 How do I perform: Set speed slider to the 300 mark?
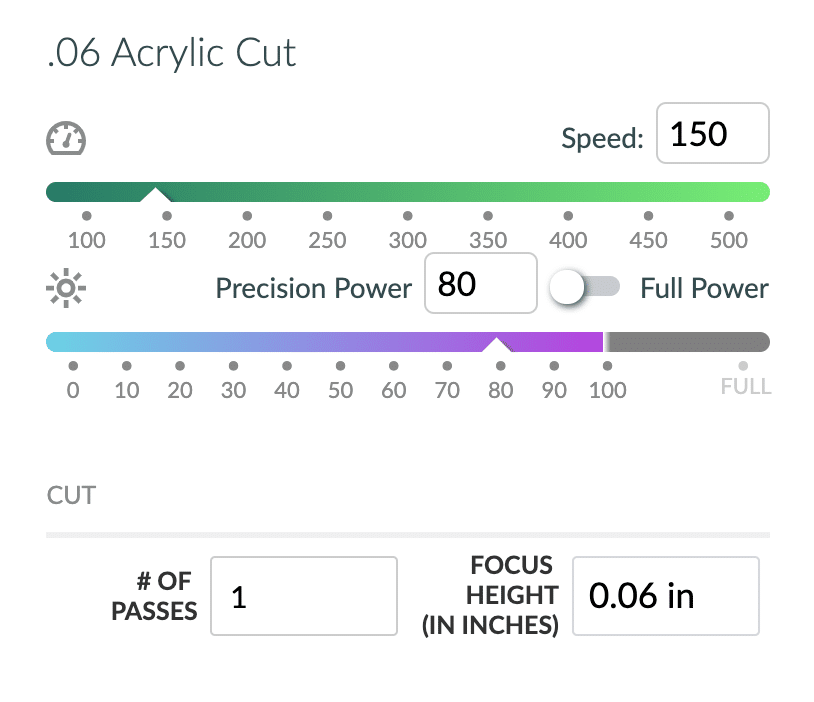click(408, 215)
